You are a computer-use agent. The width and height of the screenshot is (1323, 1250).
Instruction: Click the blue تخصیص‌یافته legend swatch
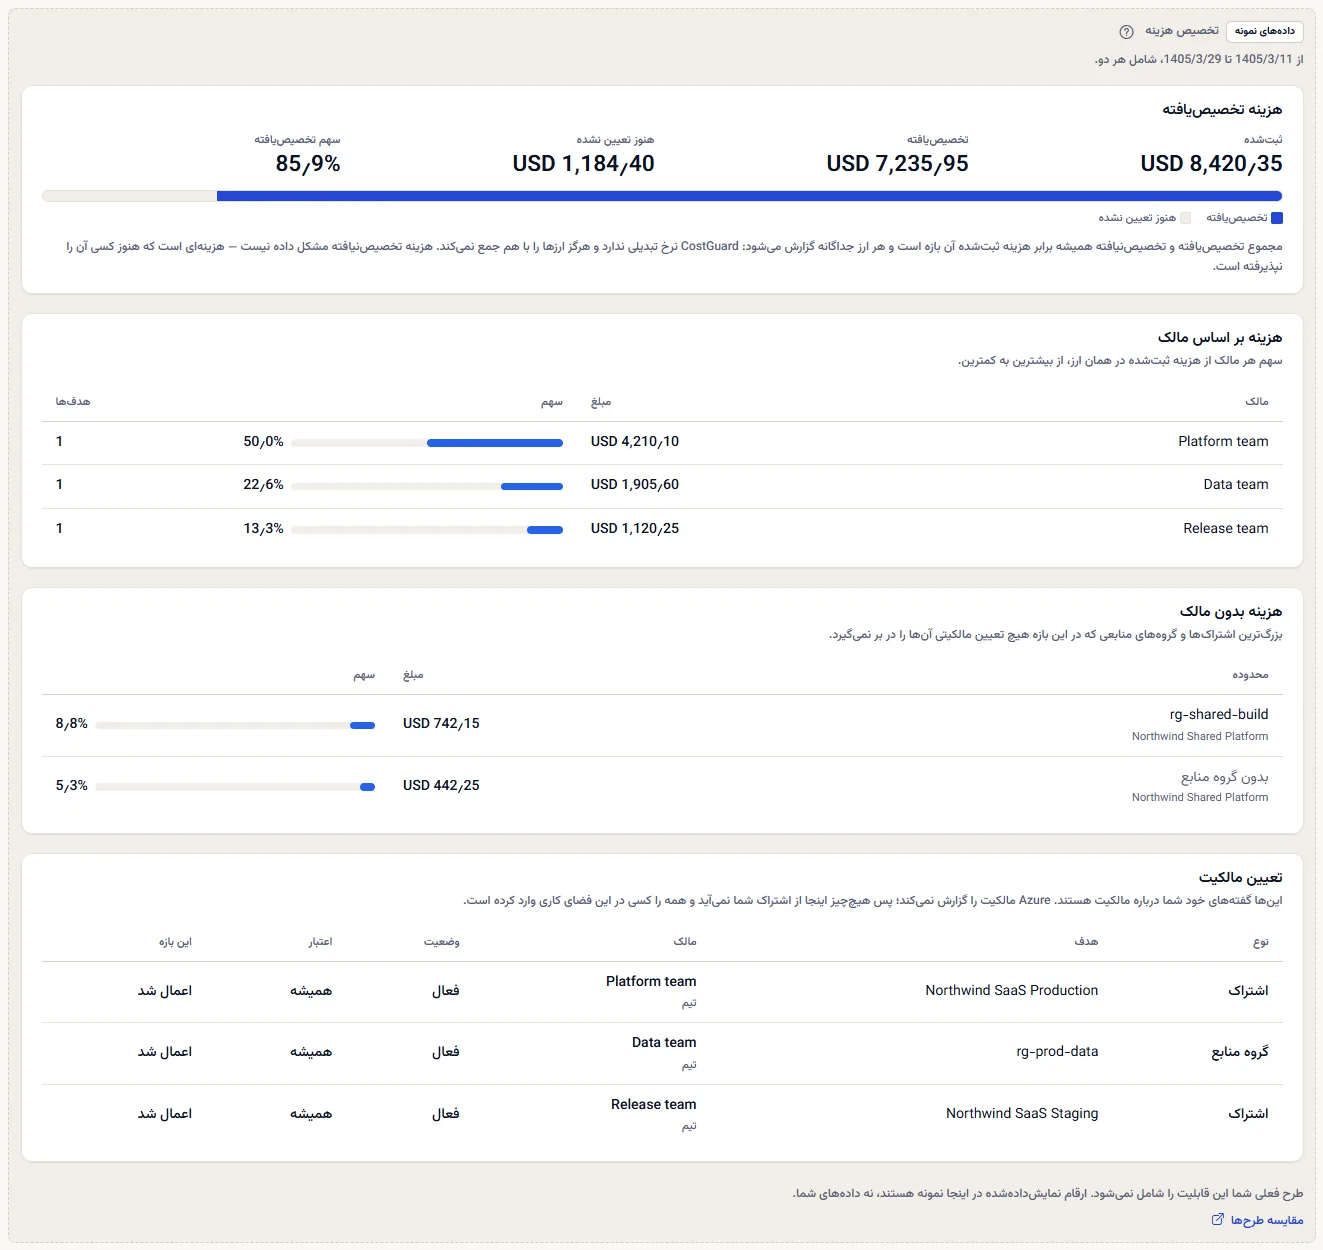1277,218
